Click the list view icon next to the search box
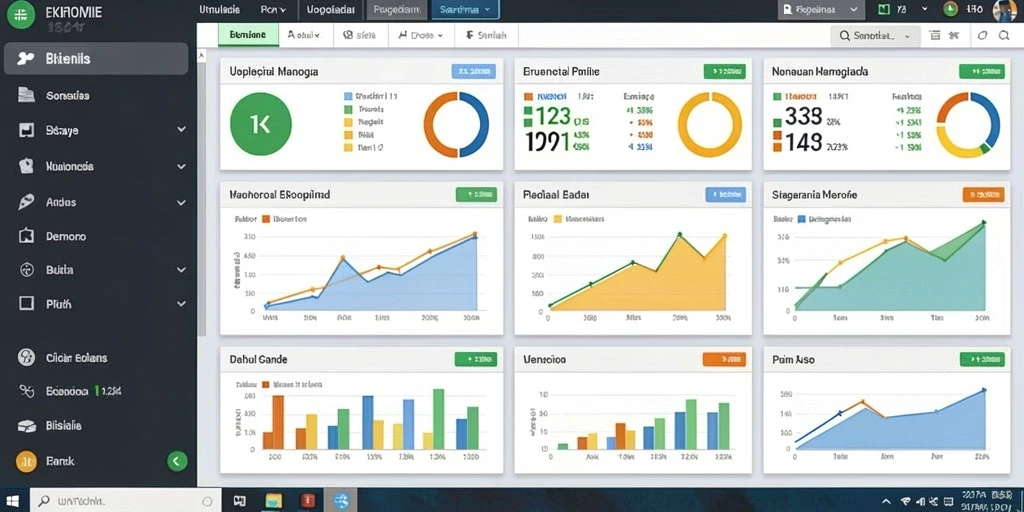The image size is (1024, 512). (935, 36)
